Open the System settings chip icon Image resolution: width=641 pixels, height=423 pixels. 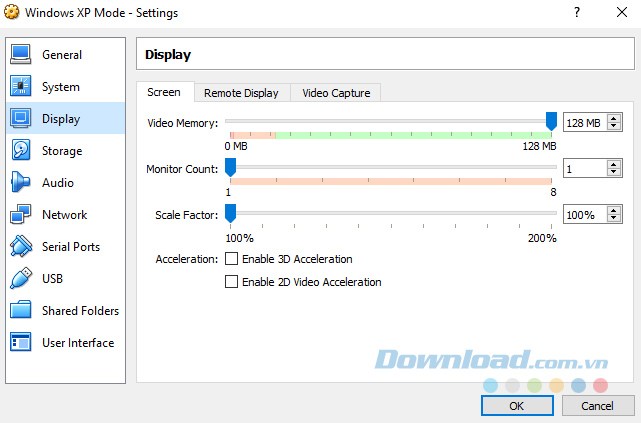coord(20,87)
